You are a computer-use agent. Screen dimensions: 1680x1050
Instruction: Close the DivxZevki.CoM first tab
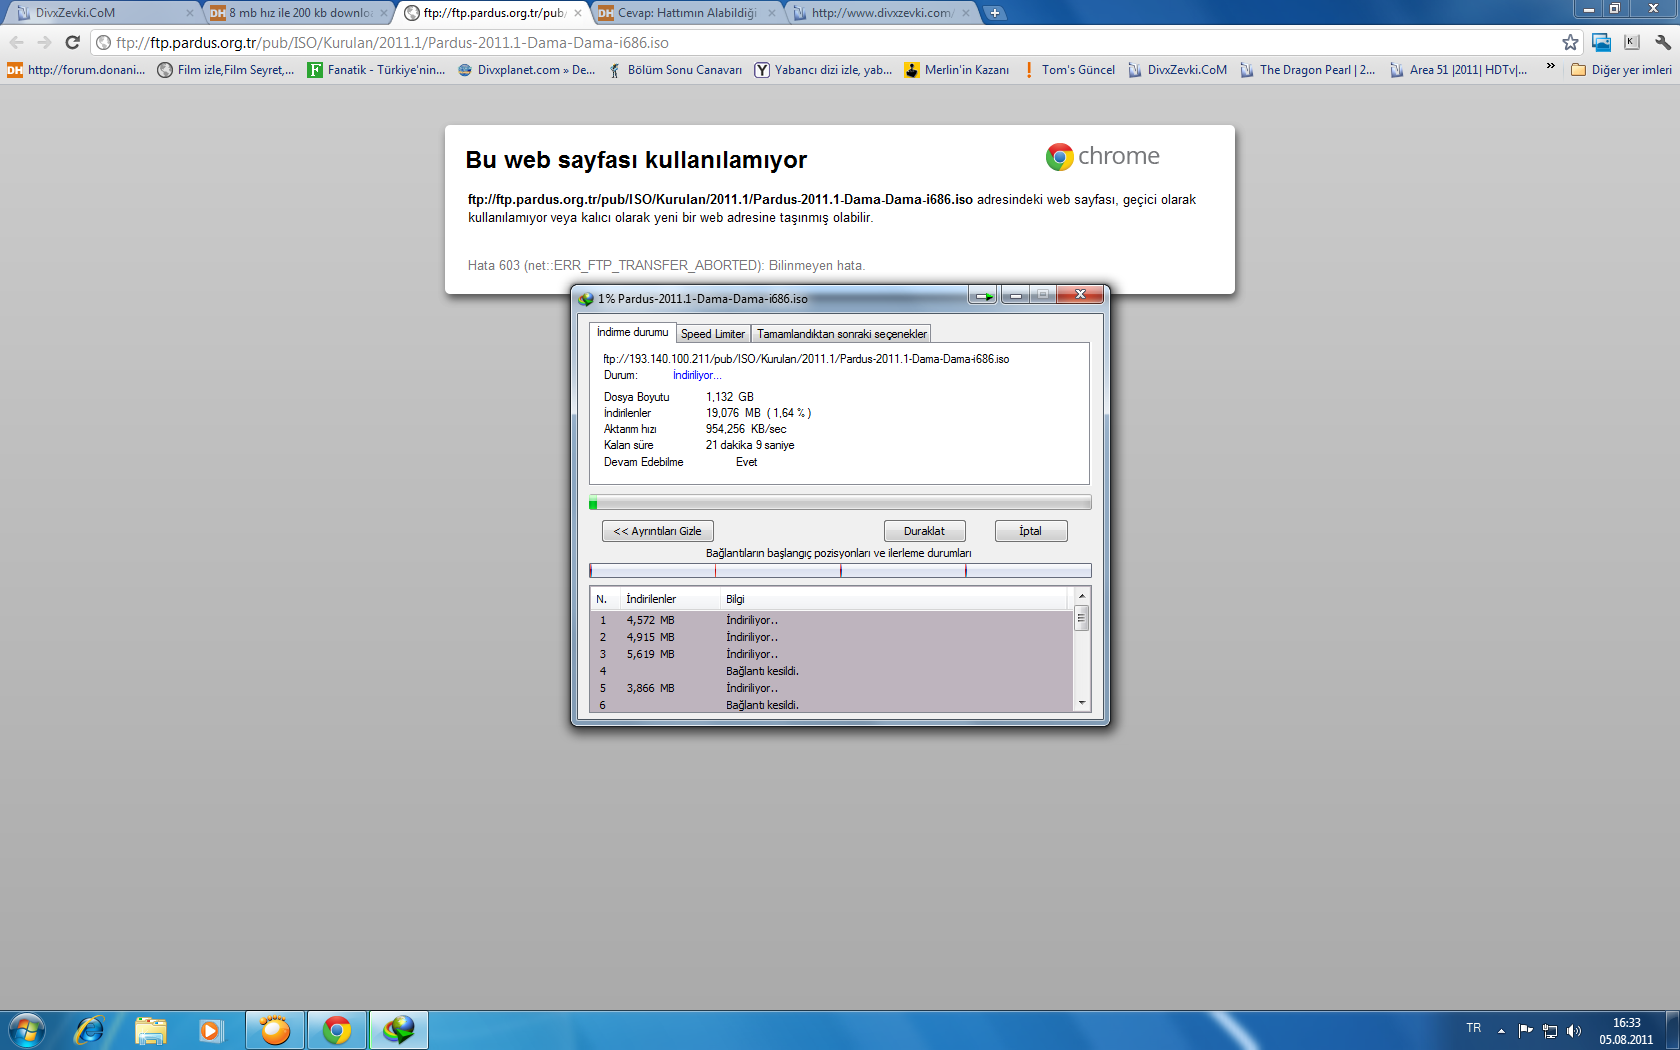(x=190, y=13)
